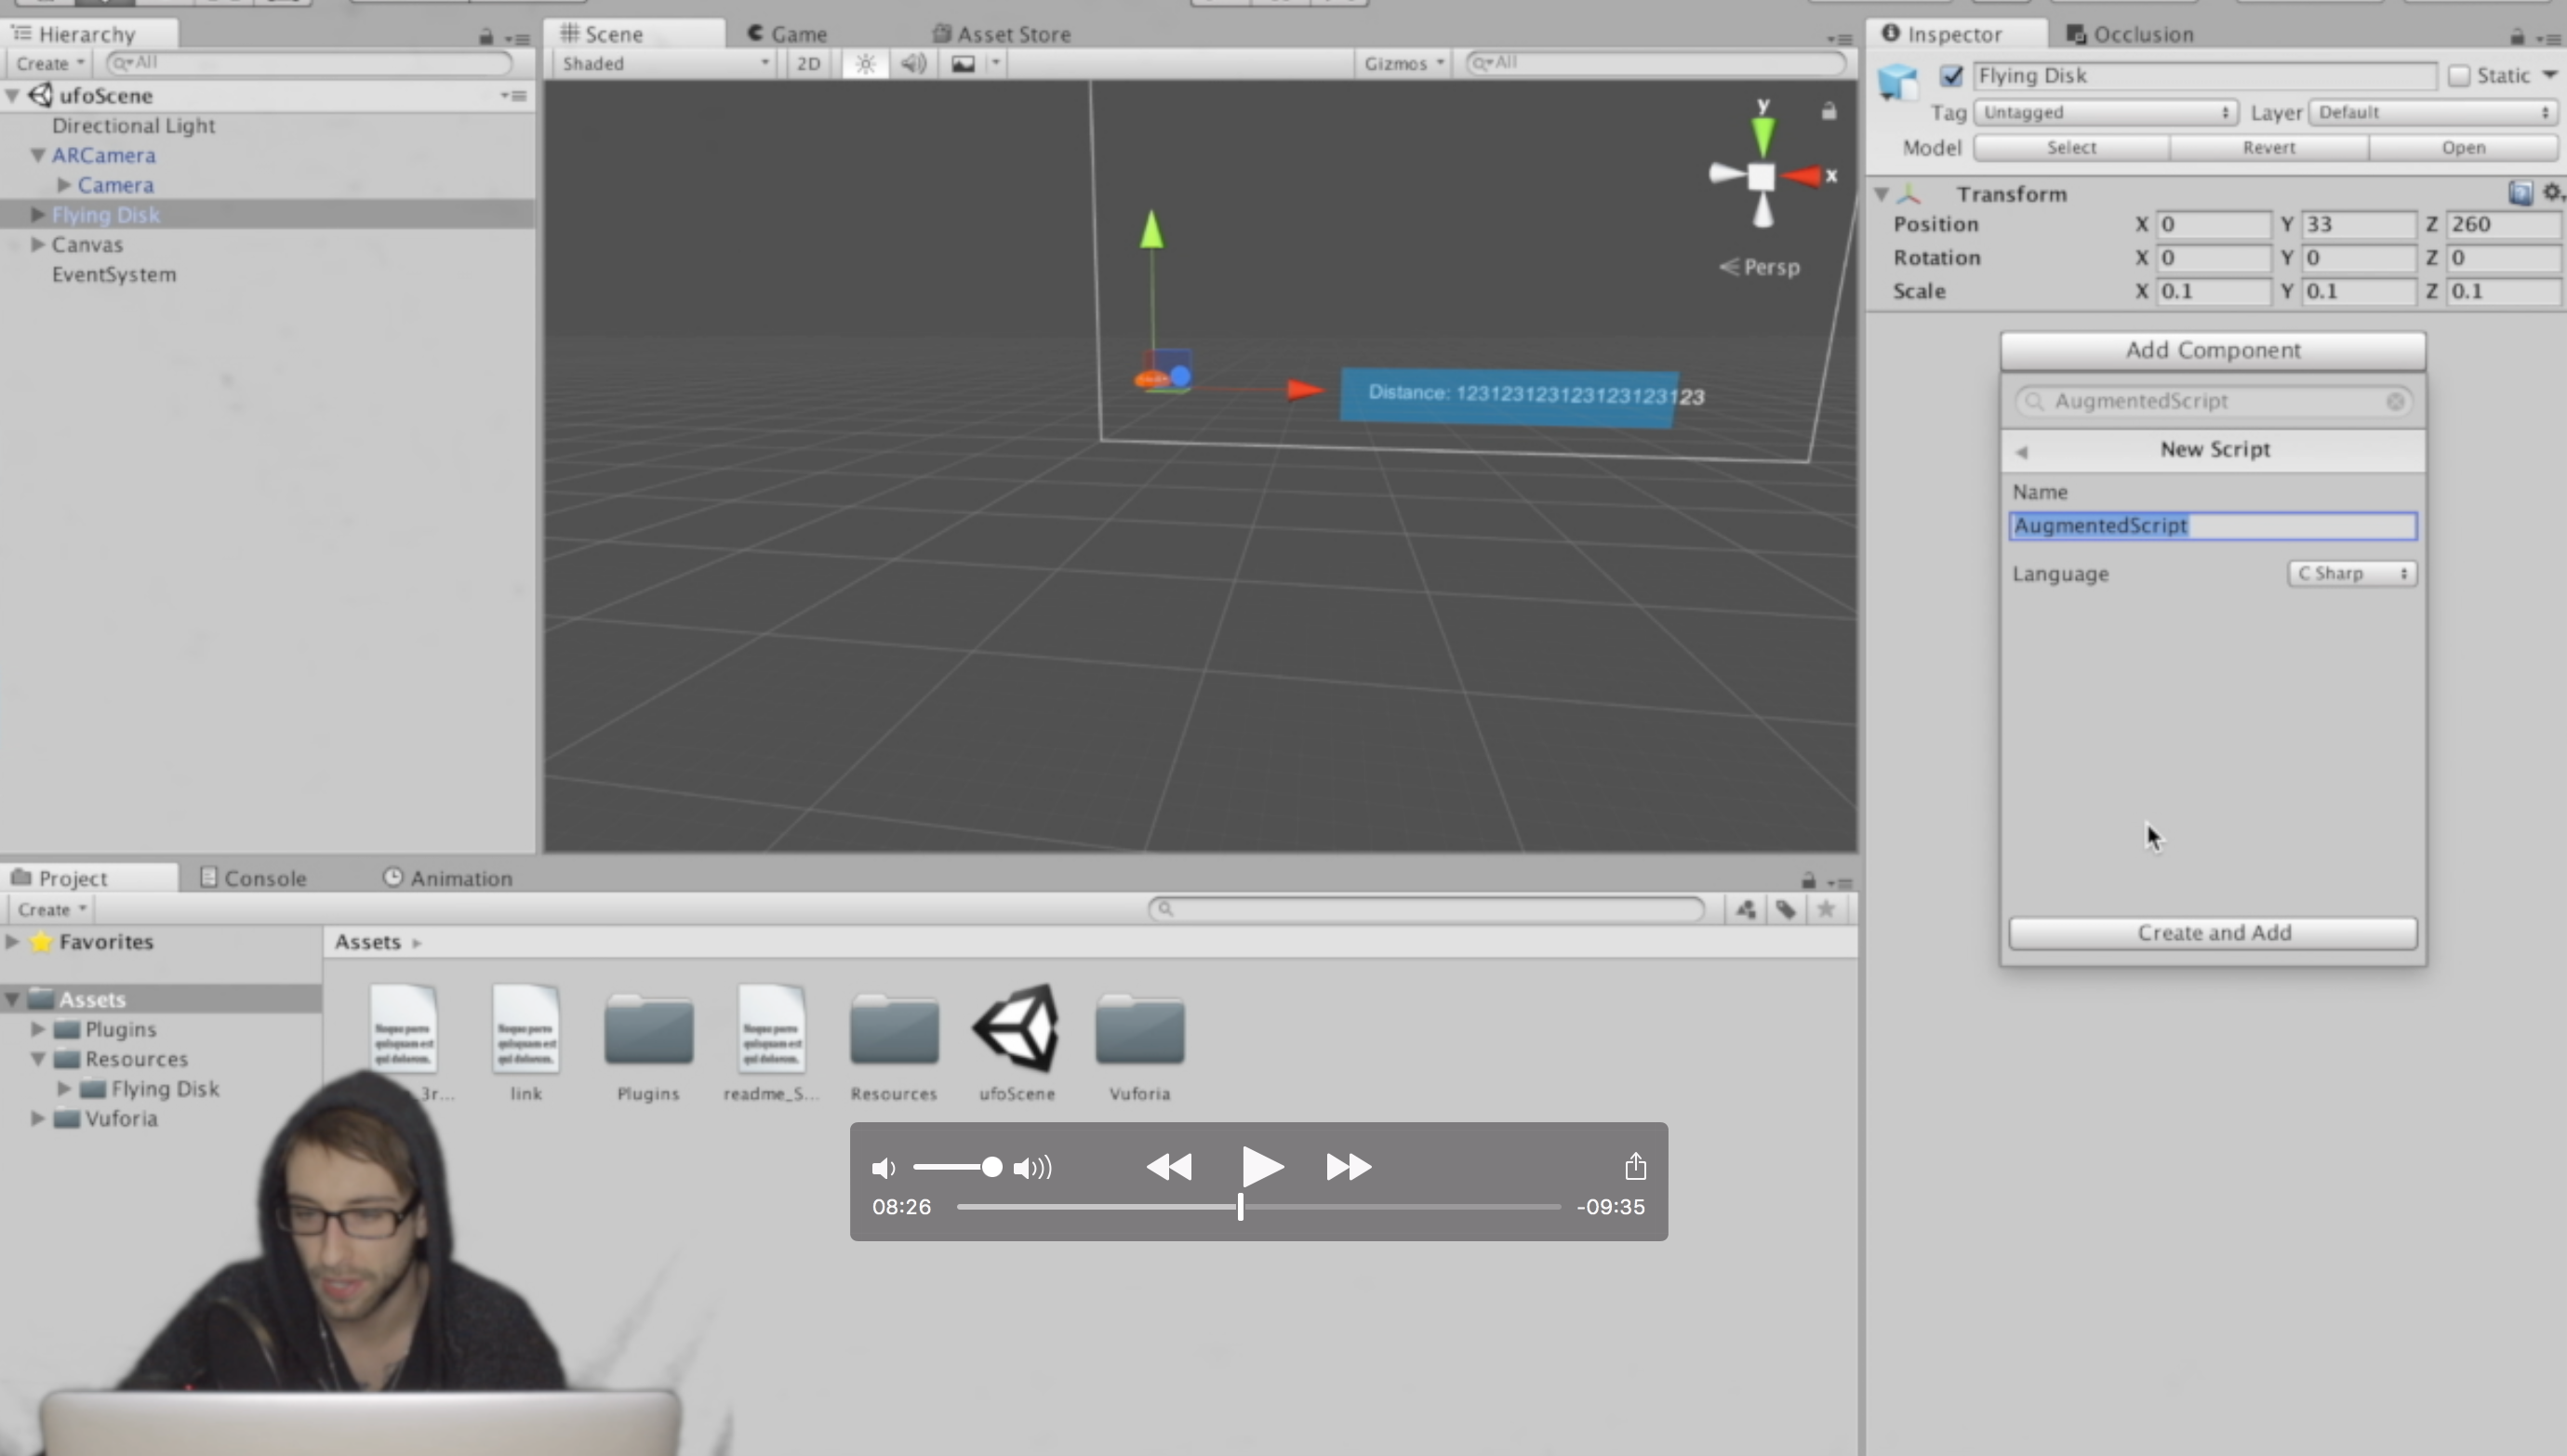Rewind the video
Screen dimensions: 2567x1456
coord(1169,1167)
